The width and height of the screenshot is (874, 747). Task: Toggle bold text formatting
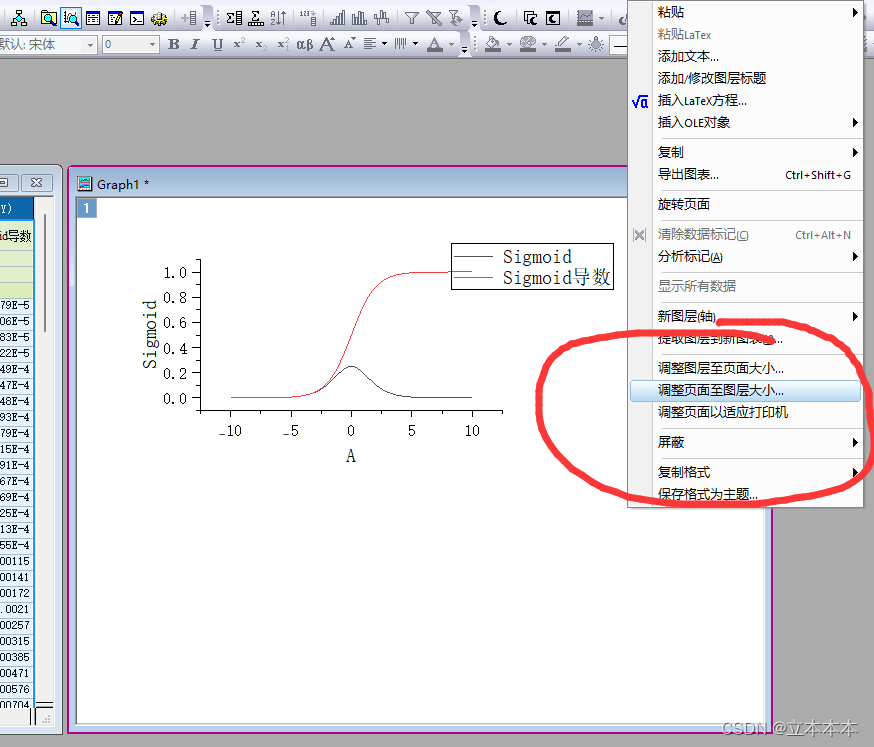(x=173, y=44)
